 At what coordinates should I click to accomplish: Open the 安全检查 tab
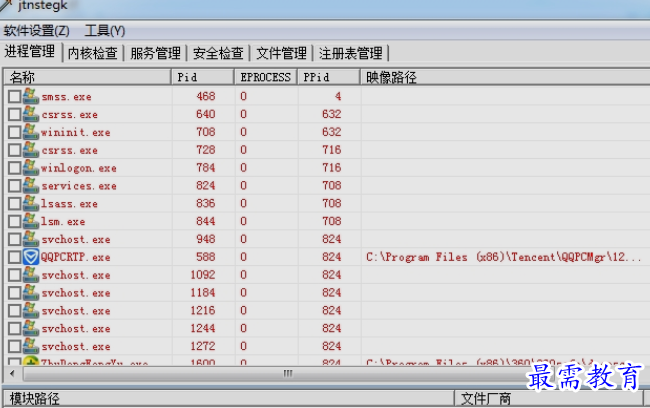[x=218, y=53]
